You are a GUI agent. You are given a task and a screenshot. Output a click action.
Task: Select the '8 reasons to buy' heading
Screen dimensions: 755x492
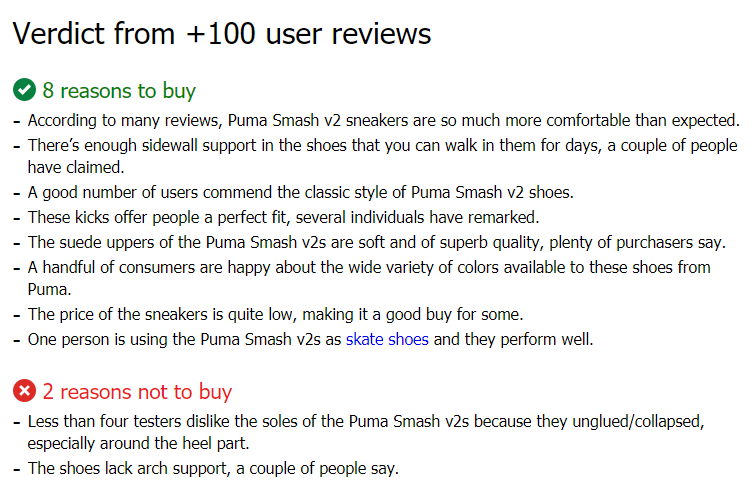coord(119,91)
